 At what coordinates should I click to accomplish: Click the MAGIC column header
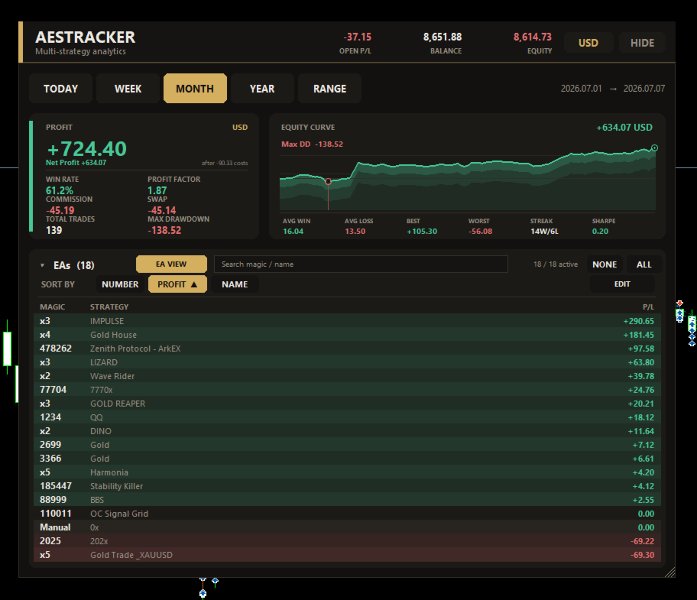(x=52, y=307)
